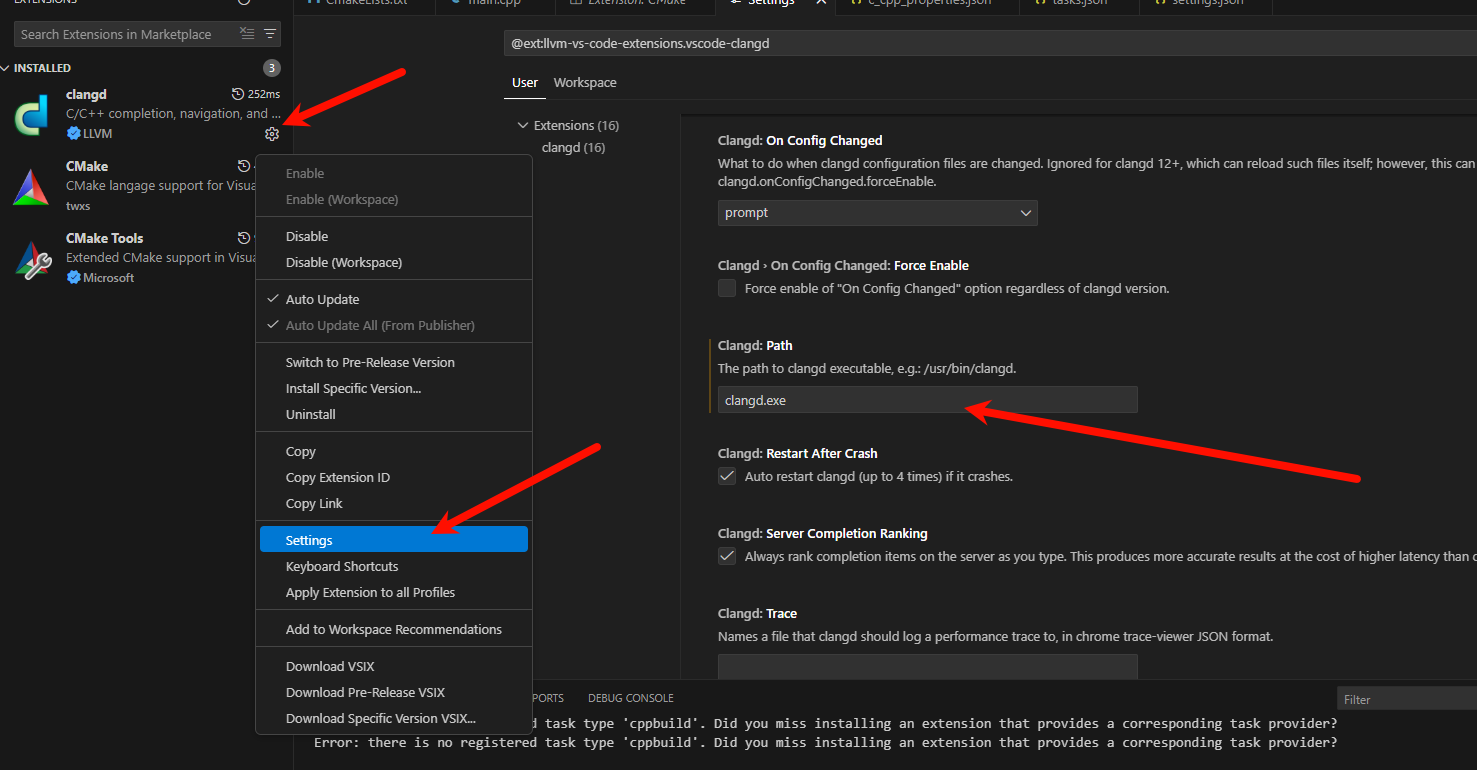Open the On Config Changed prompt dropdown
This screenshot has width=1477, height=770.
click(x=878, y=213)
